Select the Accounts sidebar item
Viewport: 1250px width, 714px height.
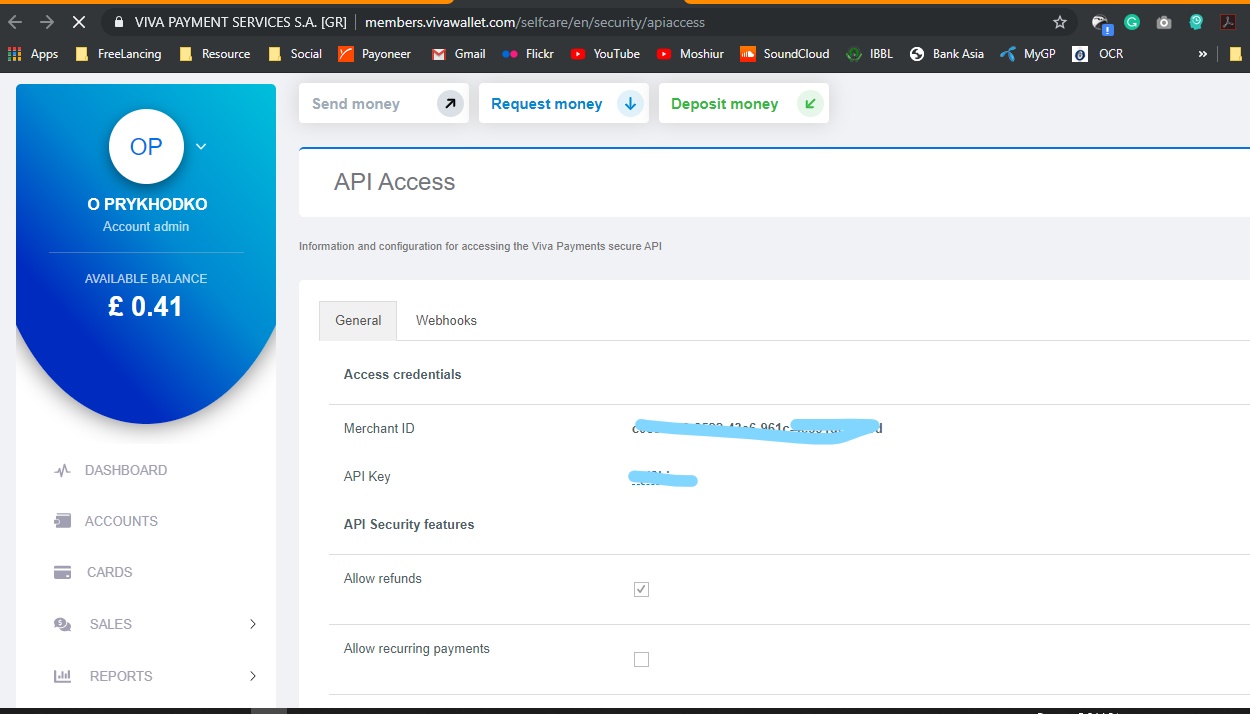[x=122, y=521]
